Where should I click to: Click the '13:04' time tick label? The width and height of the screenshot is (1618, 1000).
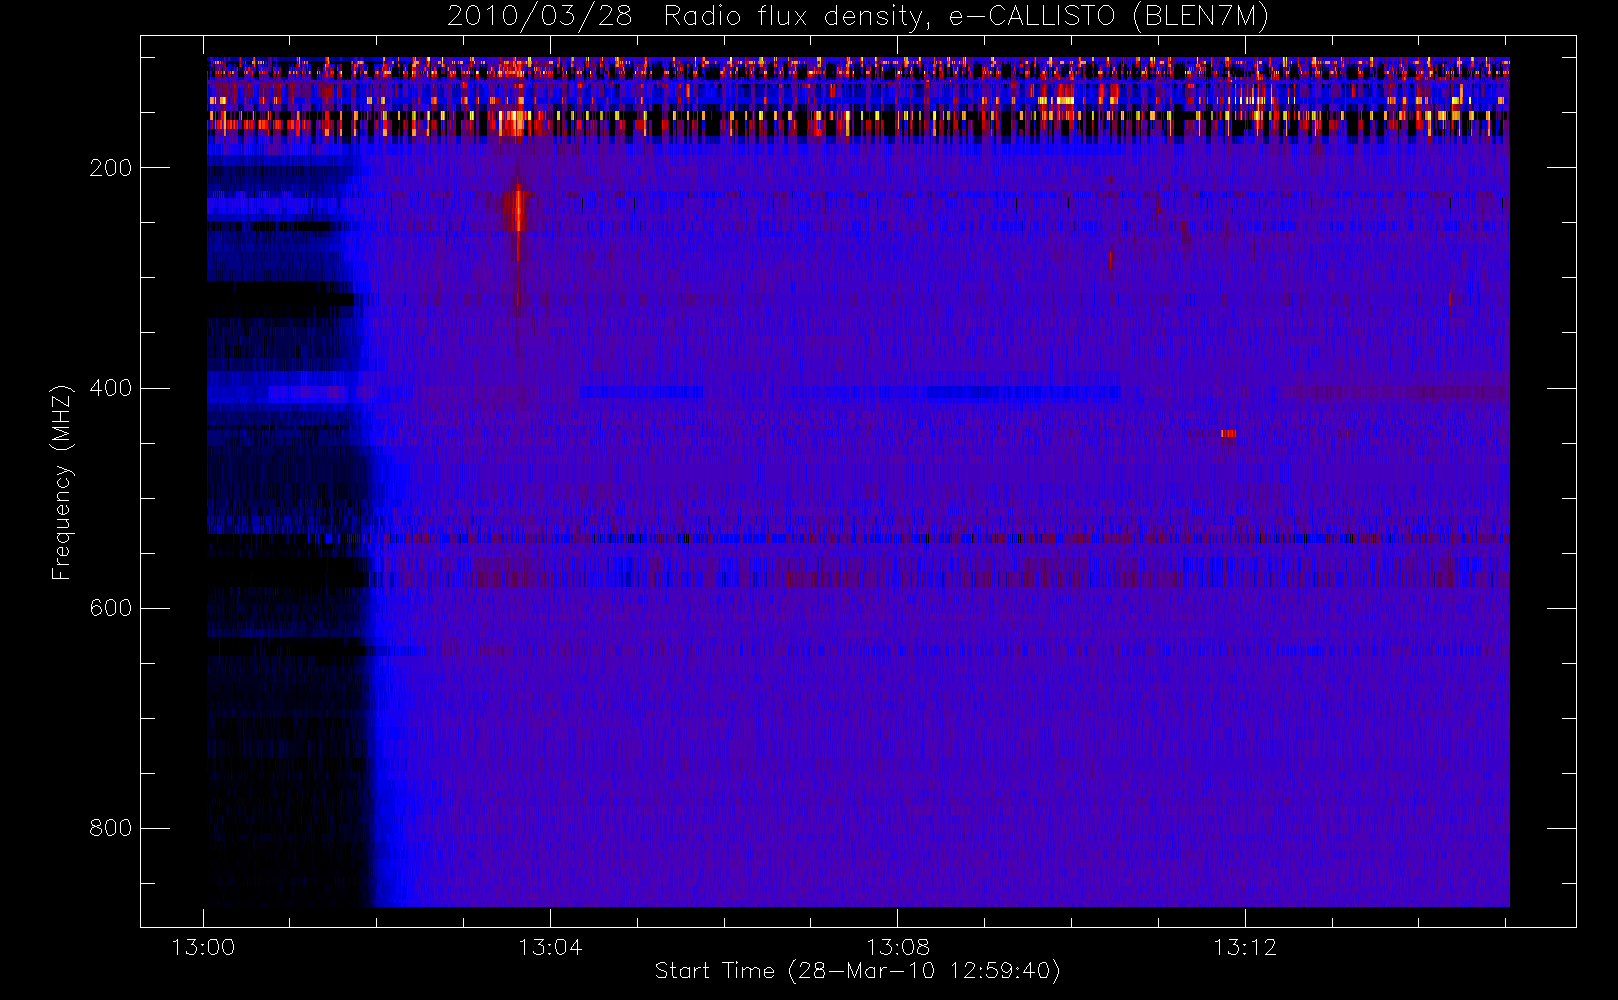pos(550,947)
